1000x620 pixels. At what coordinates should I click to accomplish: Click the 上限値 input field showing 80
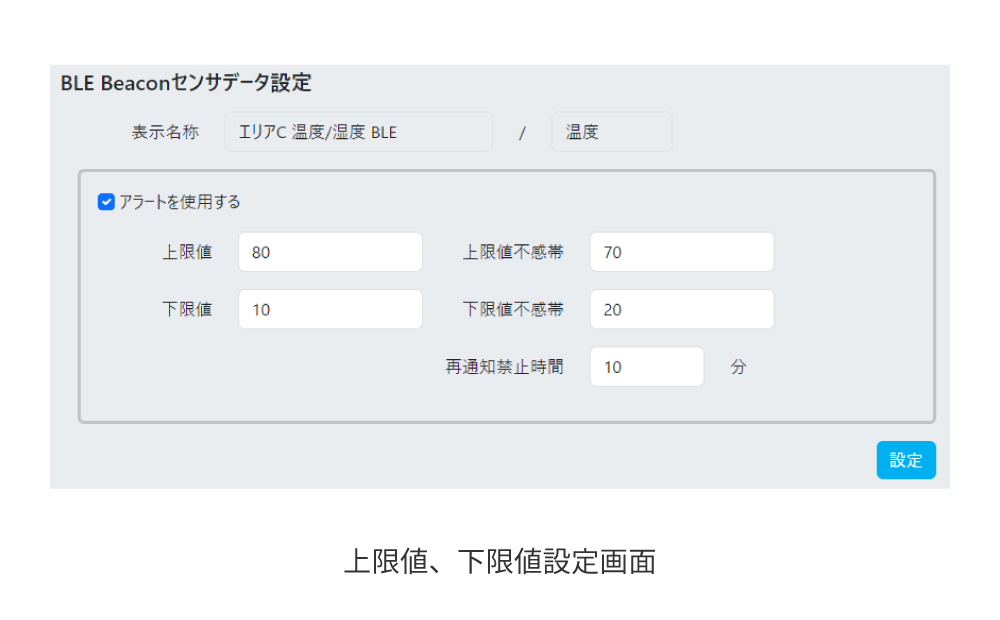click(x=330, y=252)
